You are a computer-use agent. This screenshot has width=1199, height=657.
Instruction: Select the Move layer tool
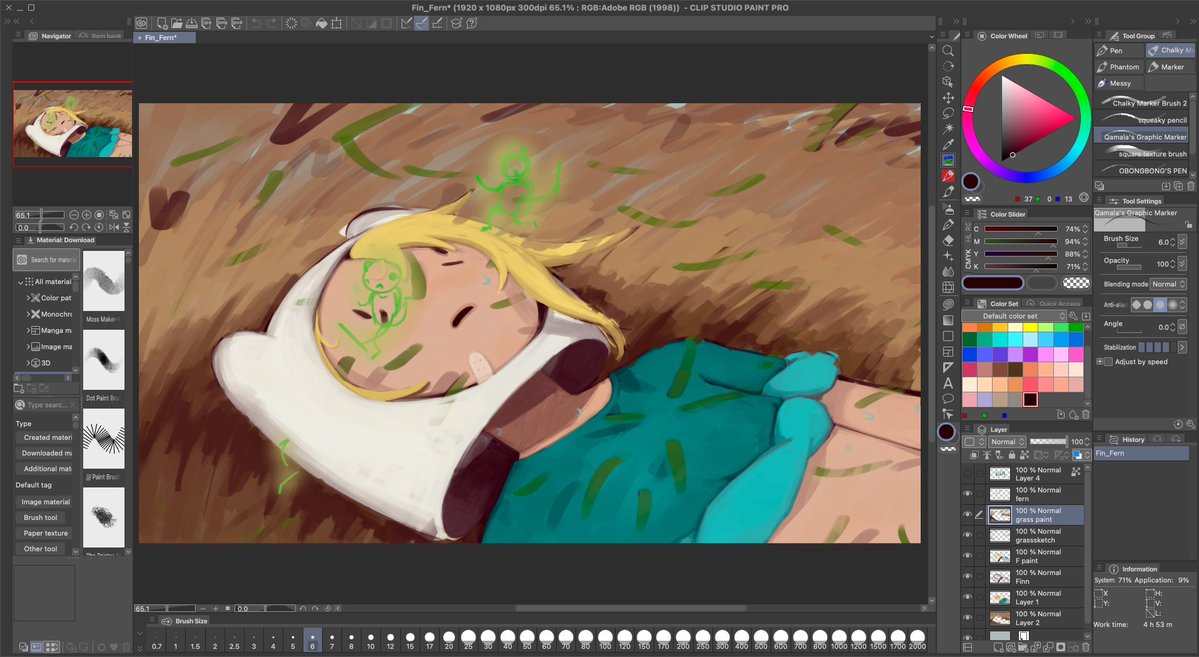[x=947, y=98]
